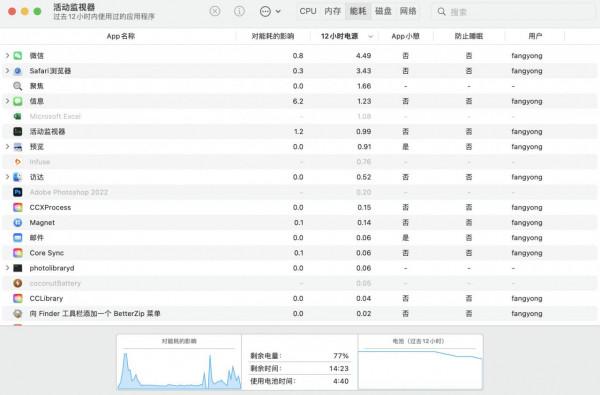Click 是 App小憩 value in 邮件 row
Image resolution: width=600 pixels, height=395 pixels.
tap(406, 238)
